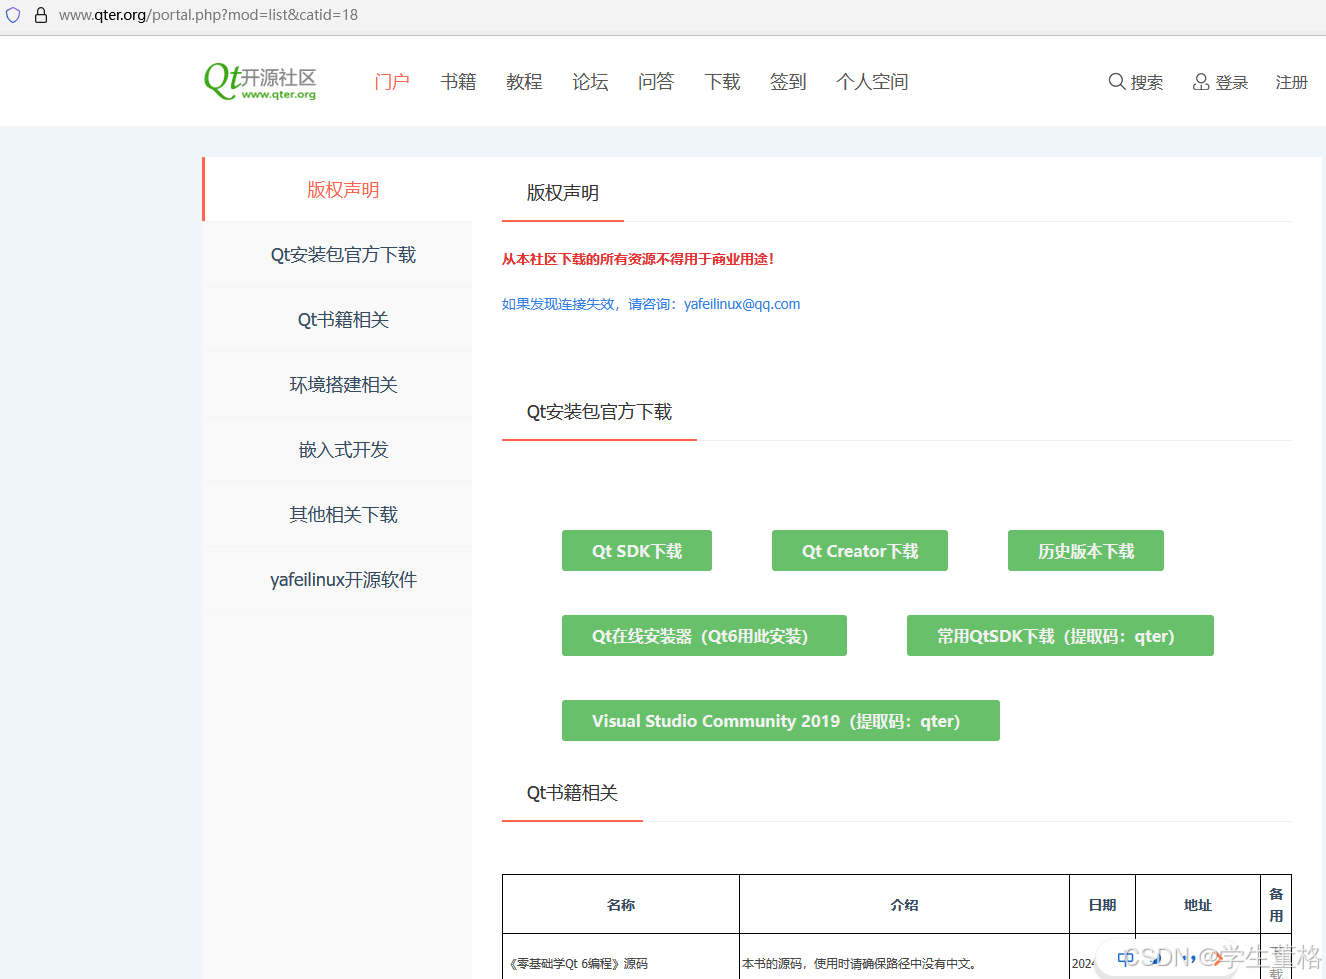Click the yafeilinux@qq.com contact link

742,304
